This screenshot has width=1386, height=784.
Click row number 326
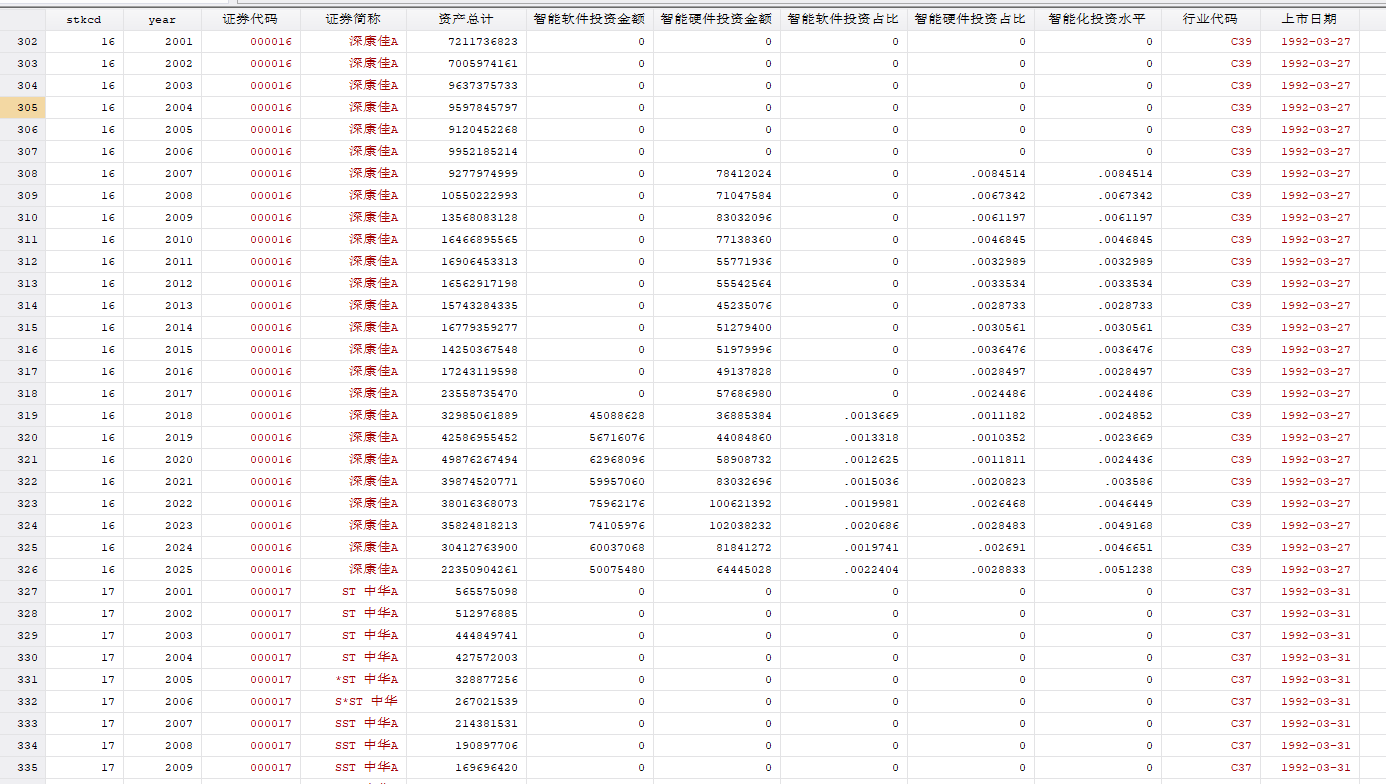click(x=22, y=569)
